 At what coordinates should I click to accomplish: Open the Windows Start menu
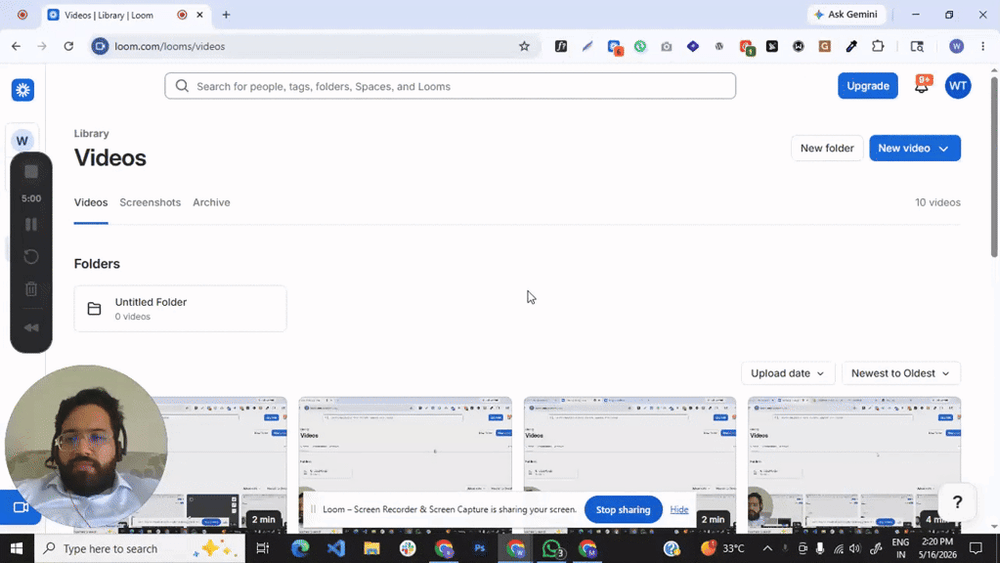click(17, 548)
